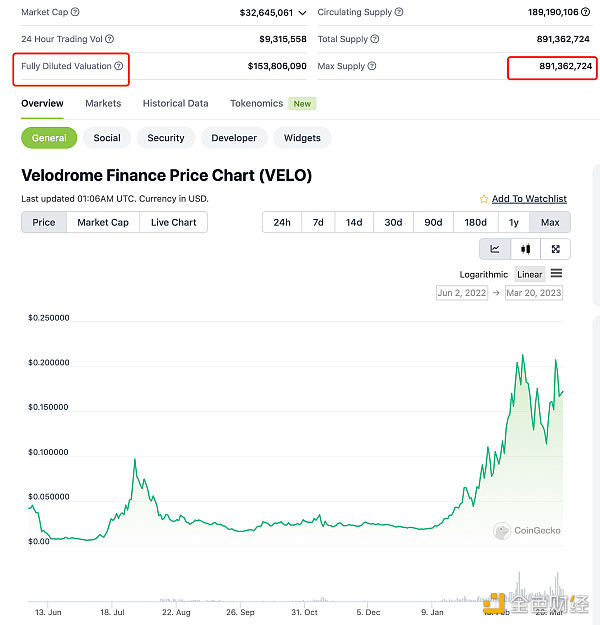The width and height of the screenshot is (600, 625).
Task: Open the start date Jun 2, 2022 picker
Action: point(460,293)
